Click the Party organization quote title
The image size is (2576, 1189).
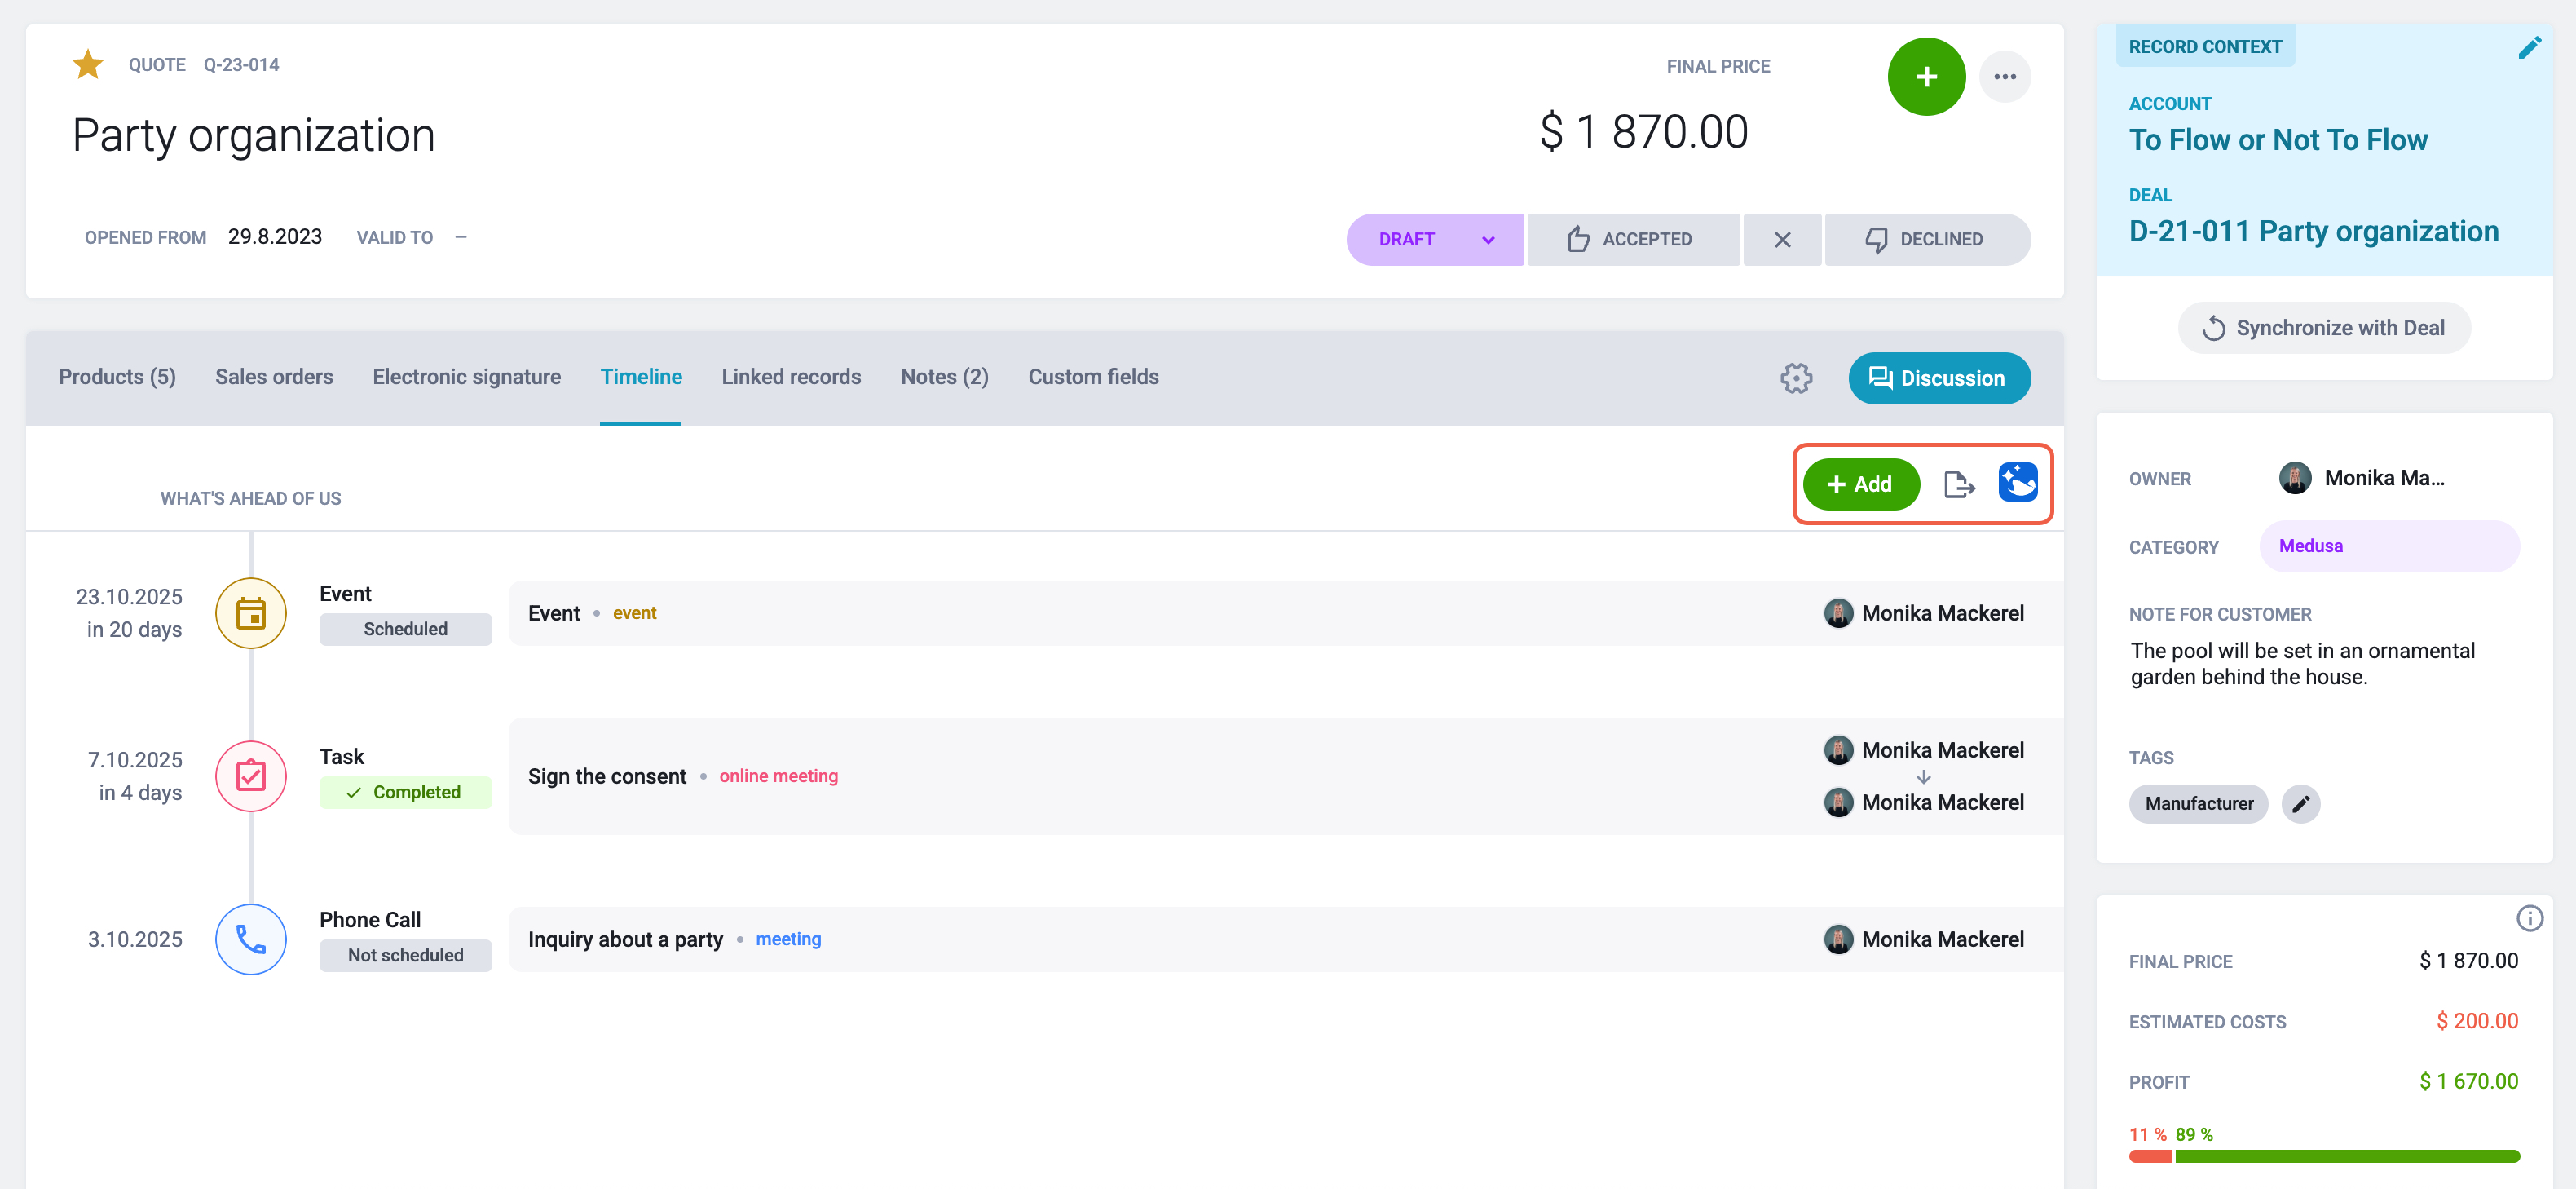(x=254, y=135)
